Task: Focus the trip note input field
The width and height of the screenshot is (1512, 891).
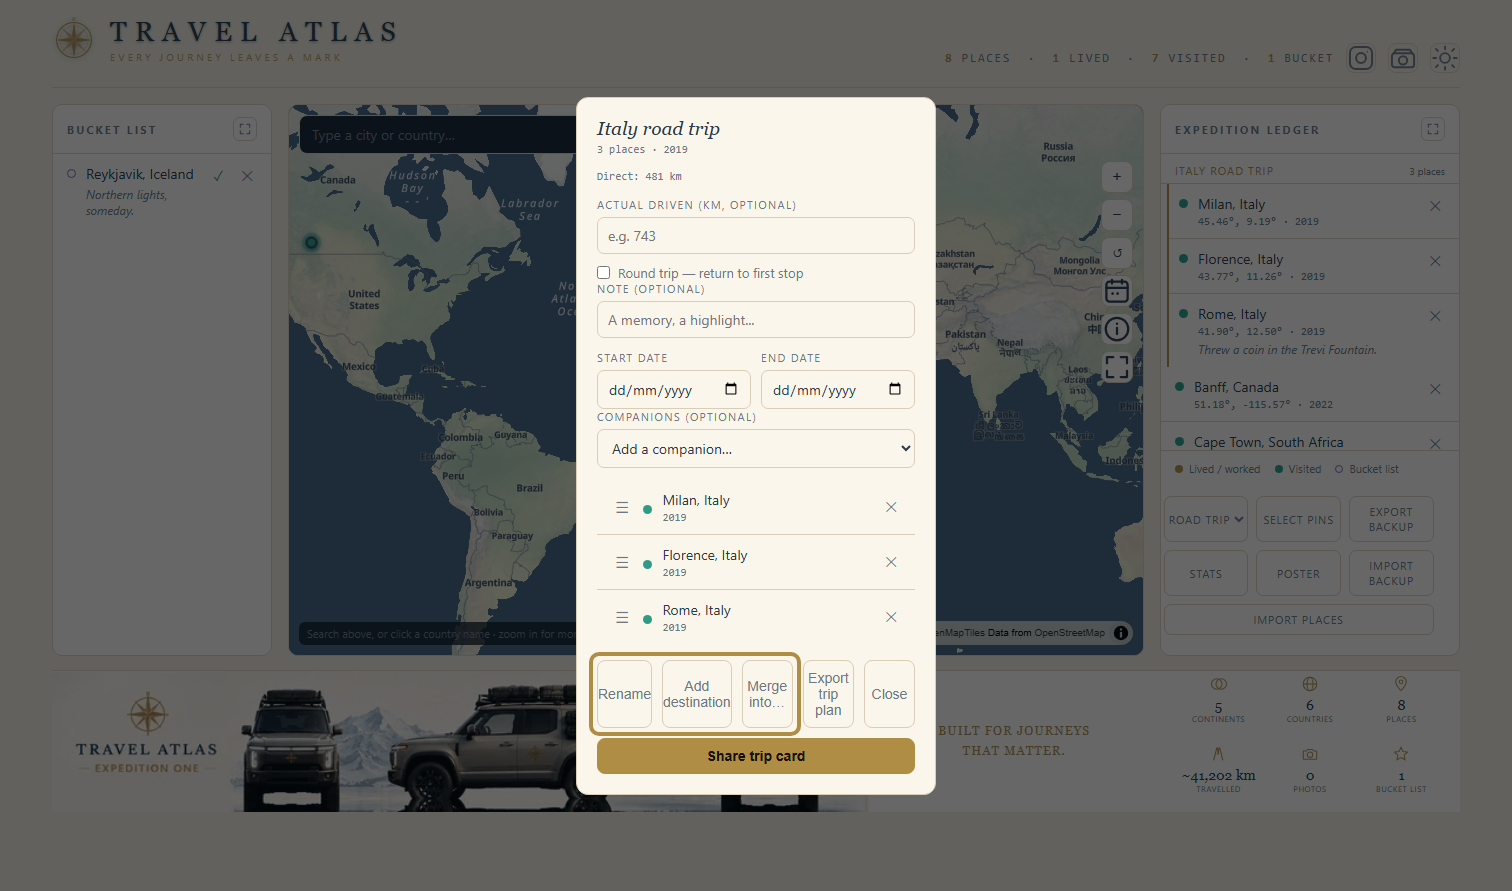Action: point(756,320)
